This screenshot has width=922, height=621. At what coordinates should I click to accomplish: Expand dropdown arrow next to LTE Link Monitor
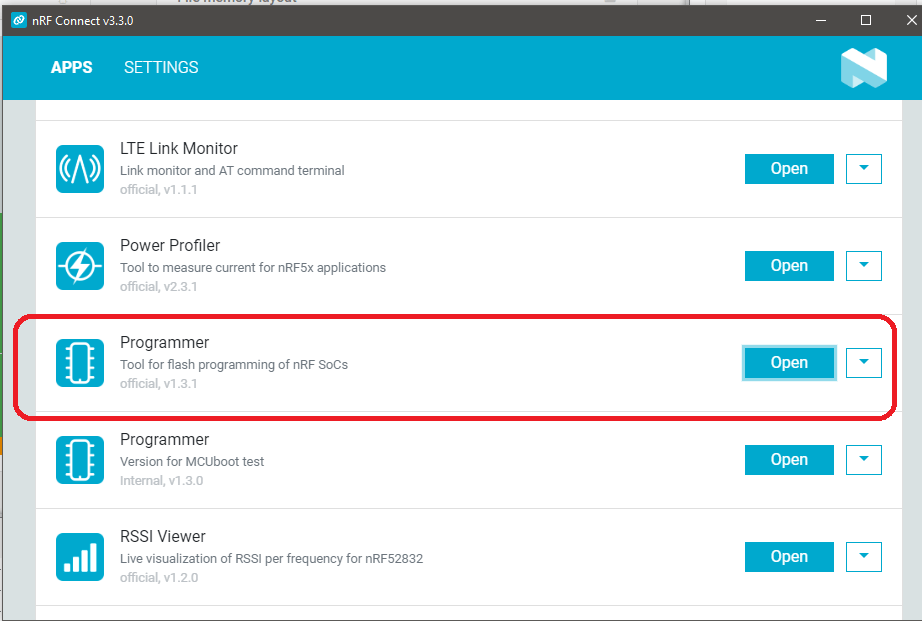click(864, 169)
